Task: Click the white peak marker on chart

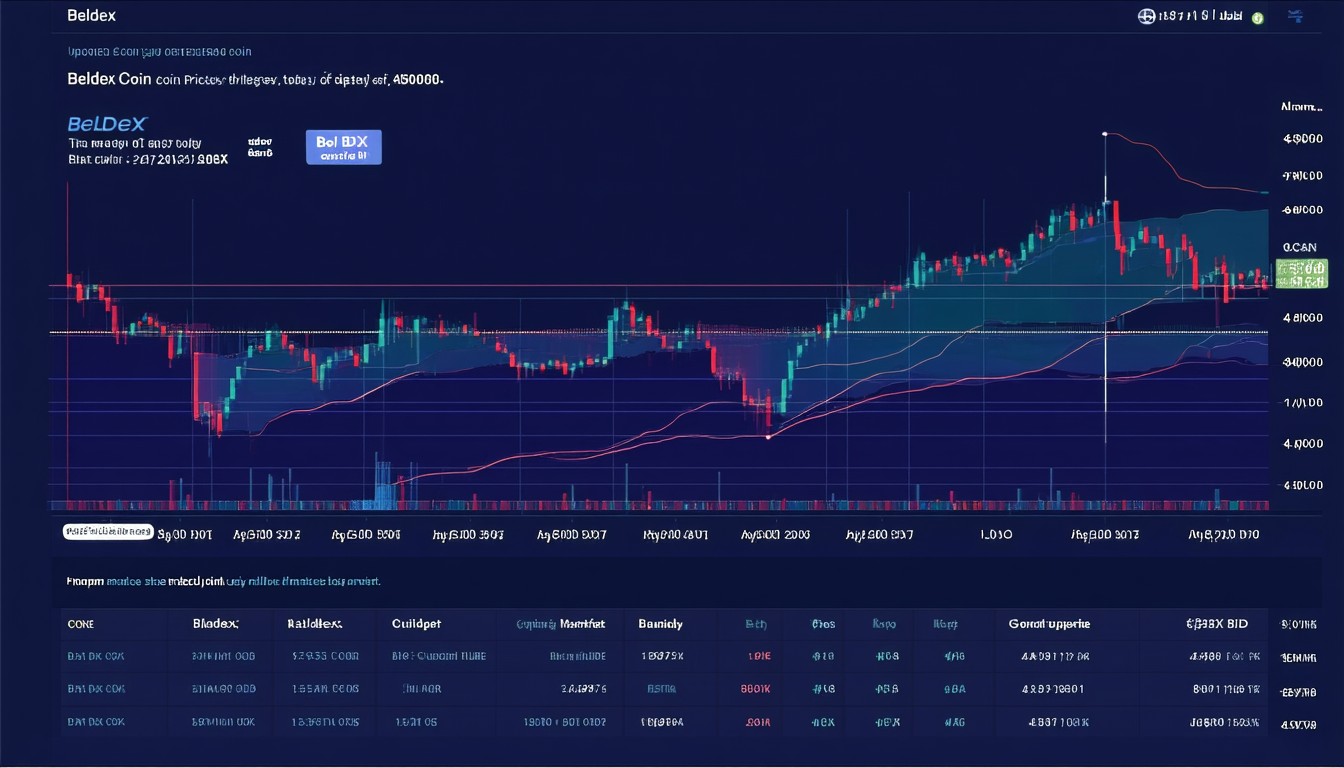Action: click(x=1105, y=133)
